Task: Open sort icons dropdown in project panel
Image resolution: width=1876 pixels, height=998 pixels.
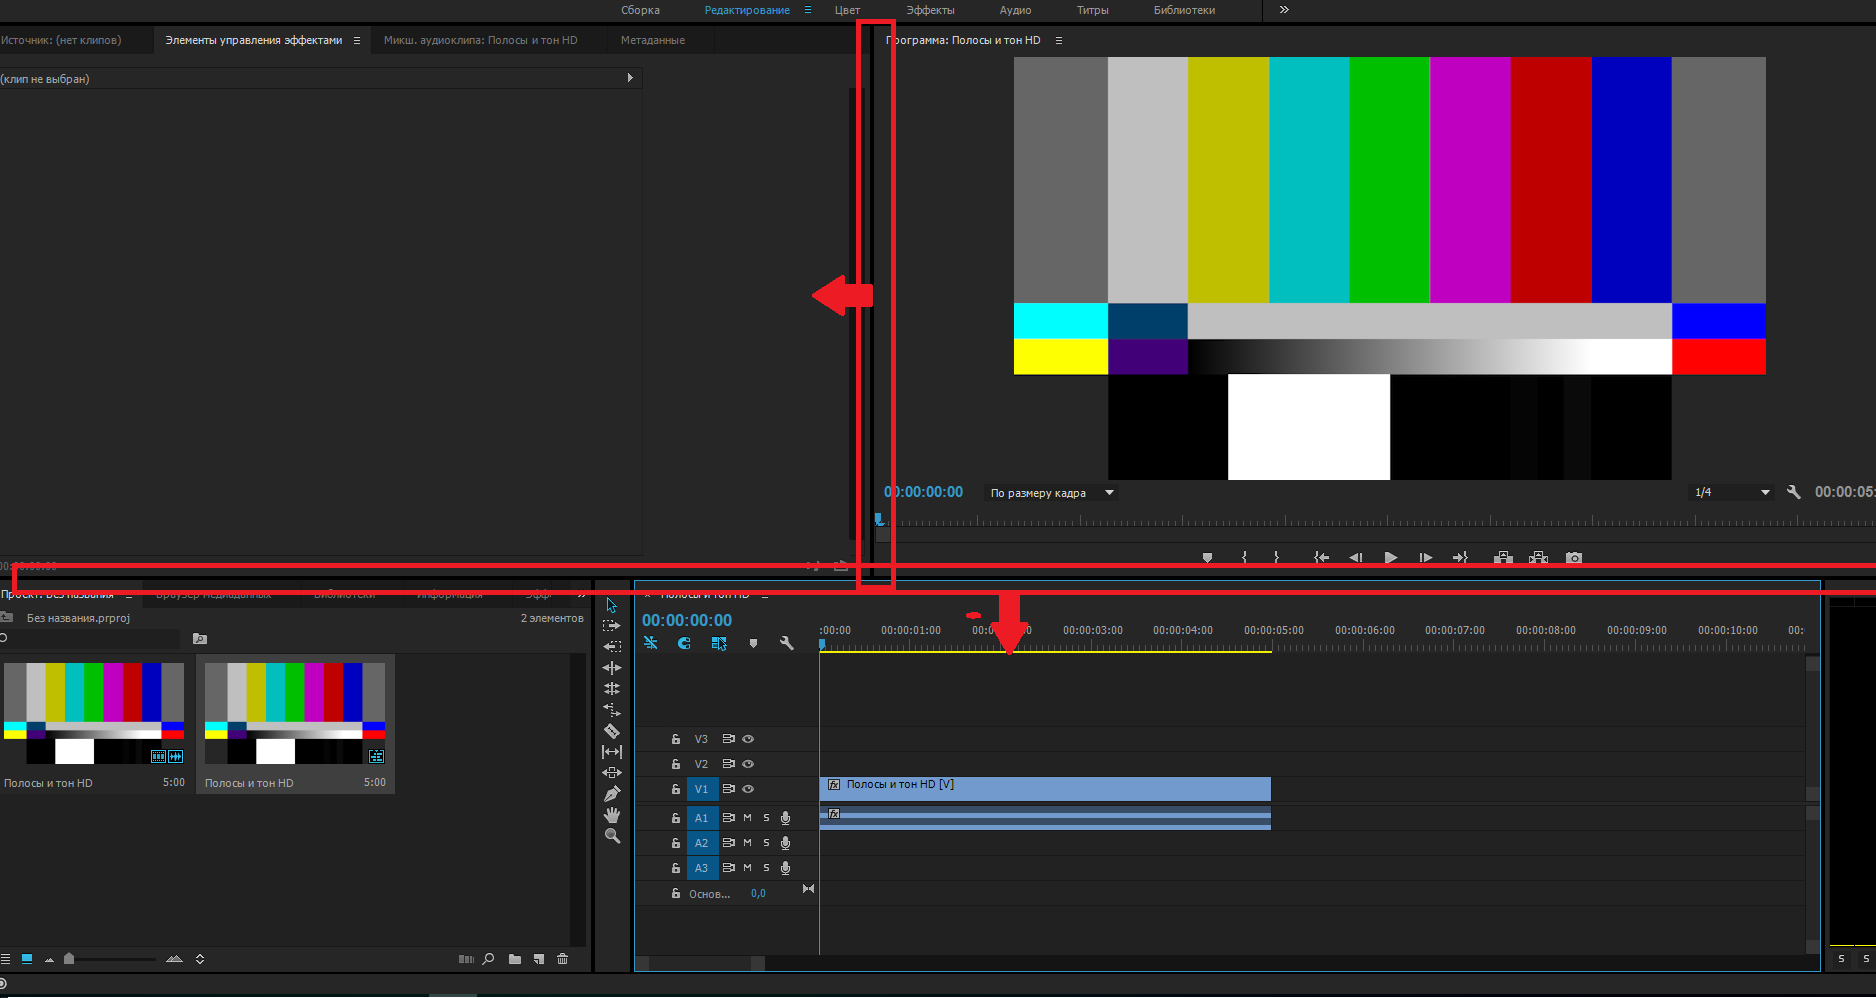Action: [200, 959]
